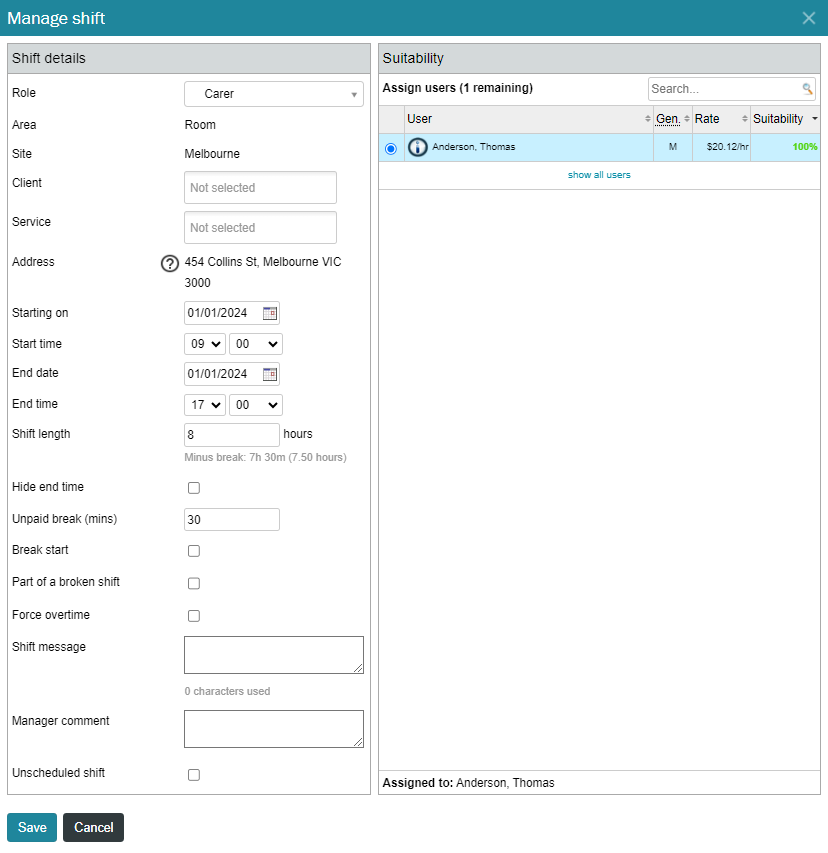The width and height of the screenshot is (828, 853).
Task: Click the magnifier icon in the Search box
Action: [807, 89]
